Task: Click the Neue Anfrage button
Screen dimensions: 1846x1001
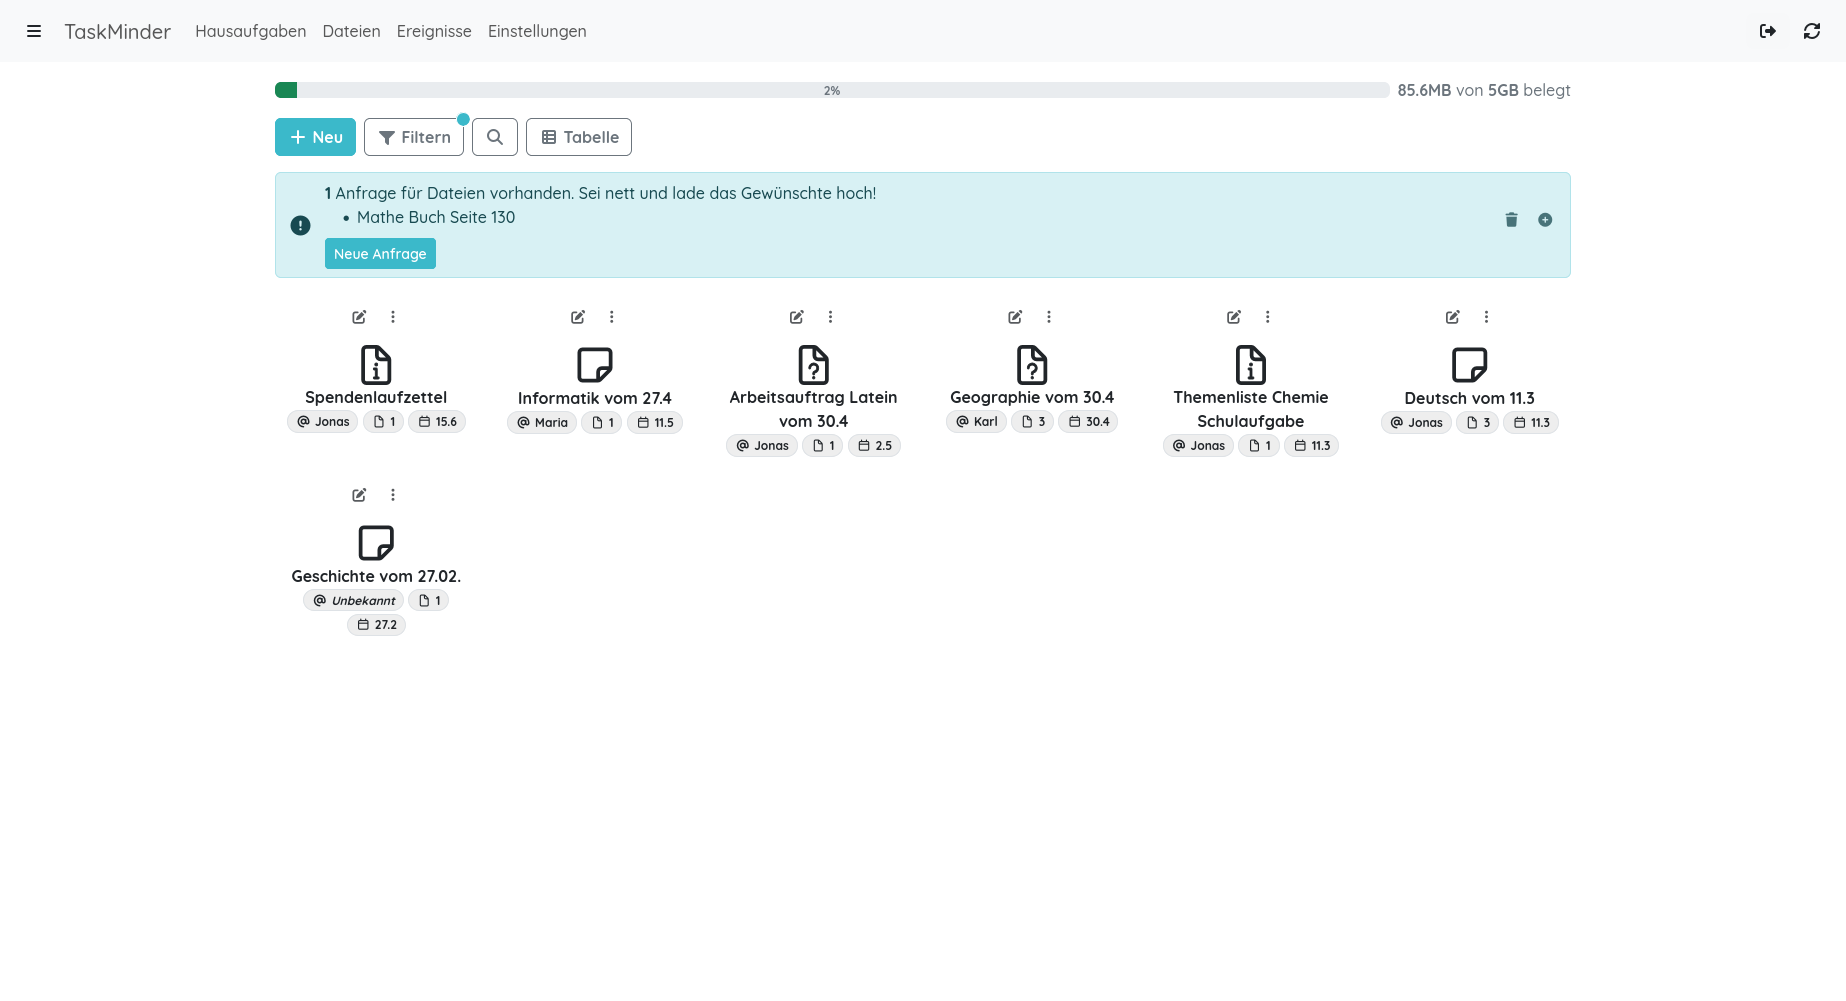Action: point(380,254)
